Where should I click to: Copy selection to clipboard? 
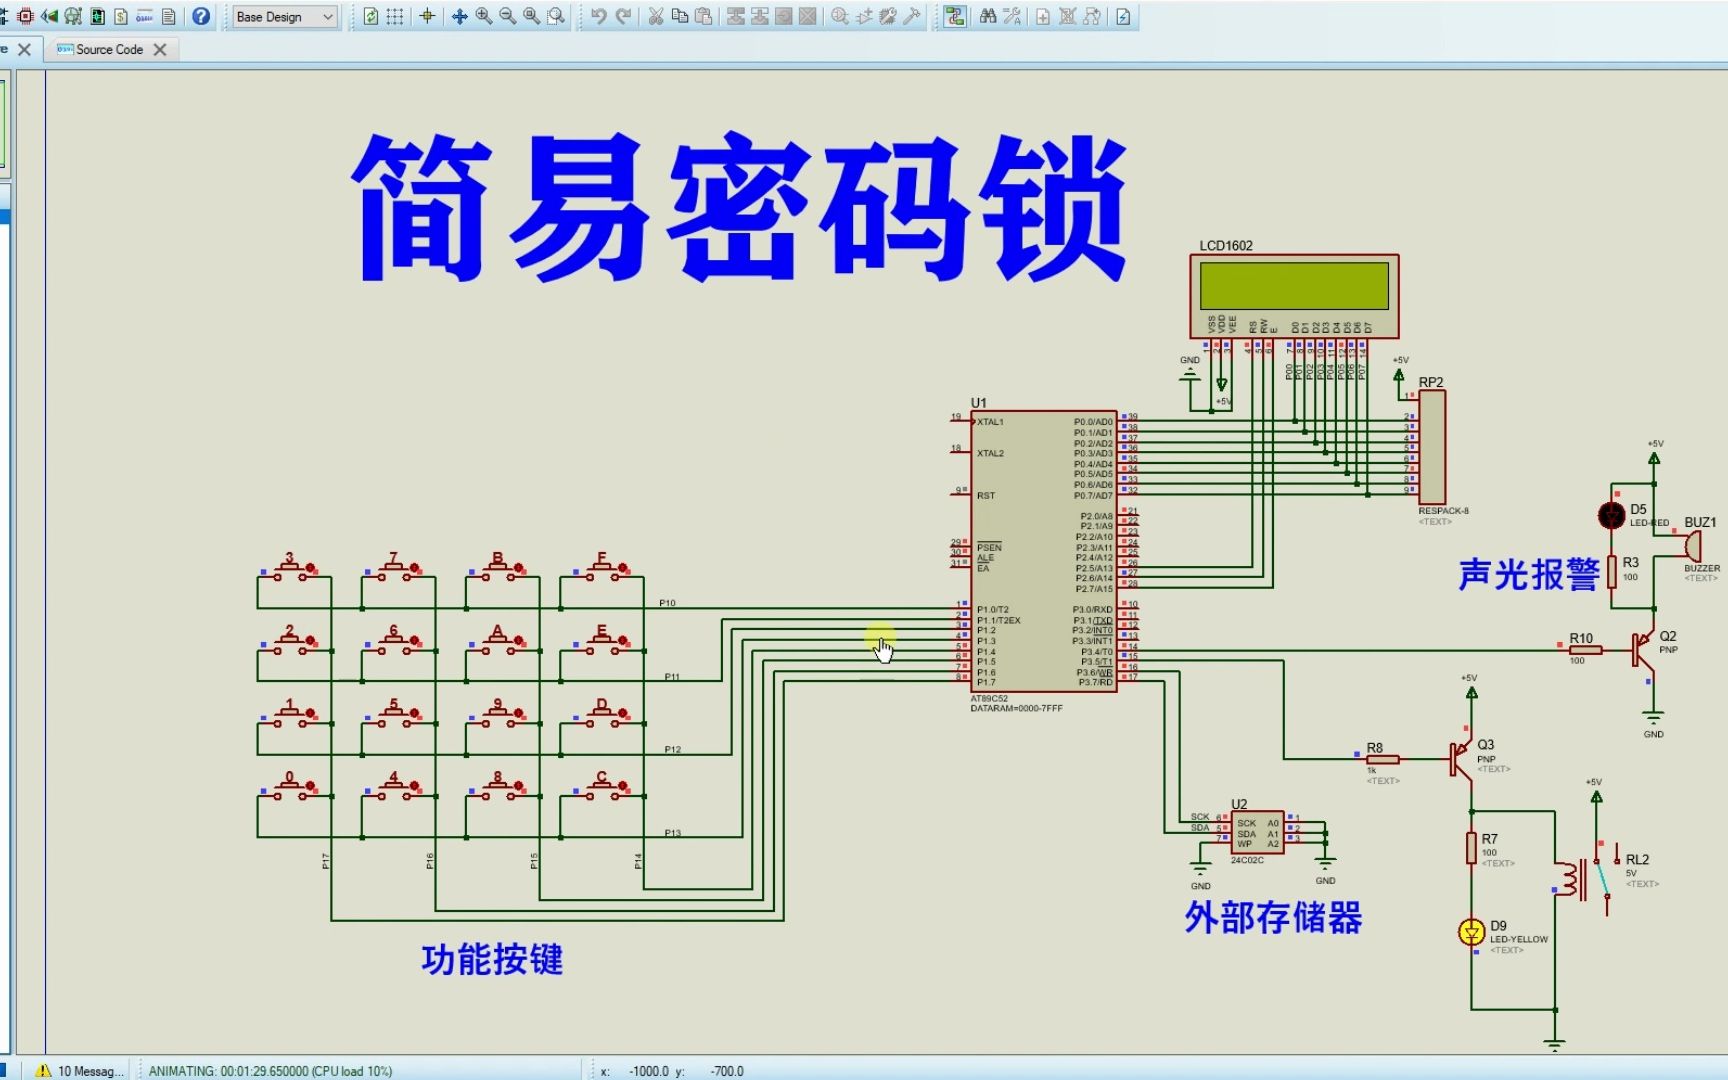[680, 16]
